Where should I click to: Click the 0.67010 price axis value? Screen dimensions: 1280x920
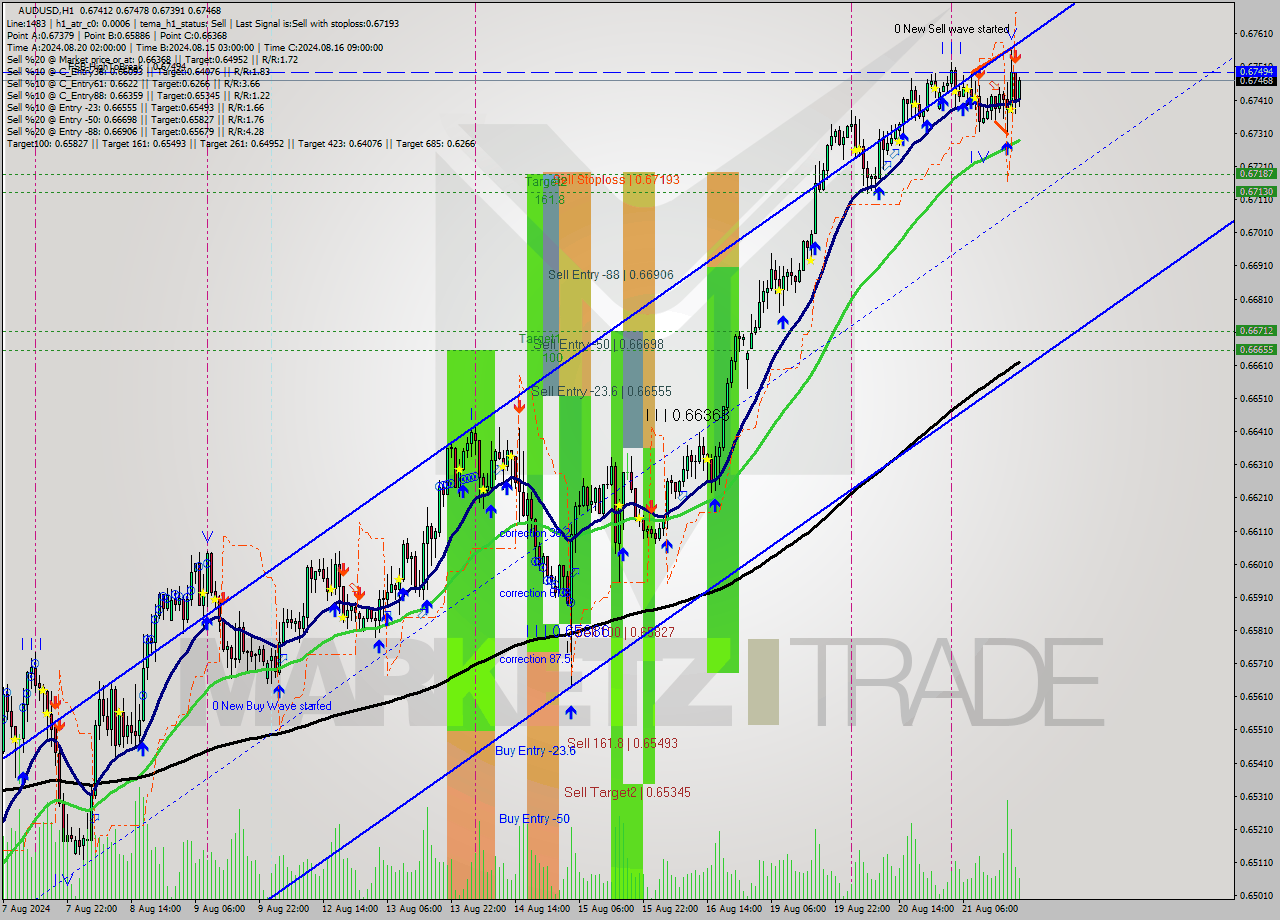click(1256, 232)
